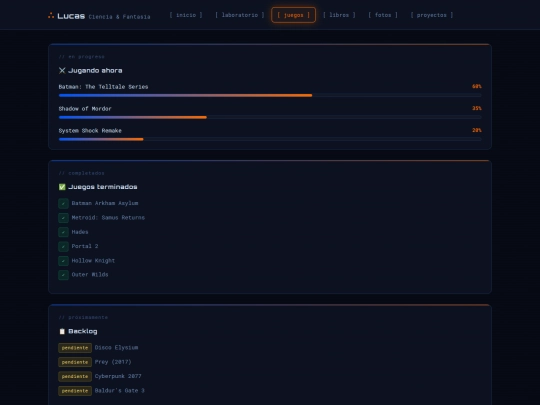Click crossed swords icon beside Jugando ahora
Screen dimensions: 540x405
point(62,71)
